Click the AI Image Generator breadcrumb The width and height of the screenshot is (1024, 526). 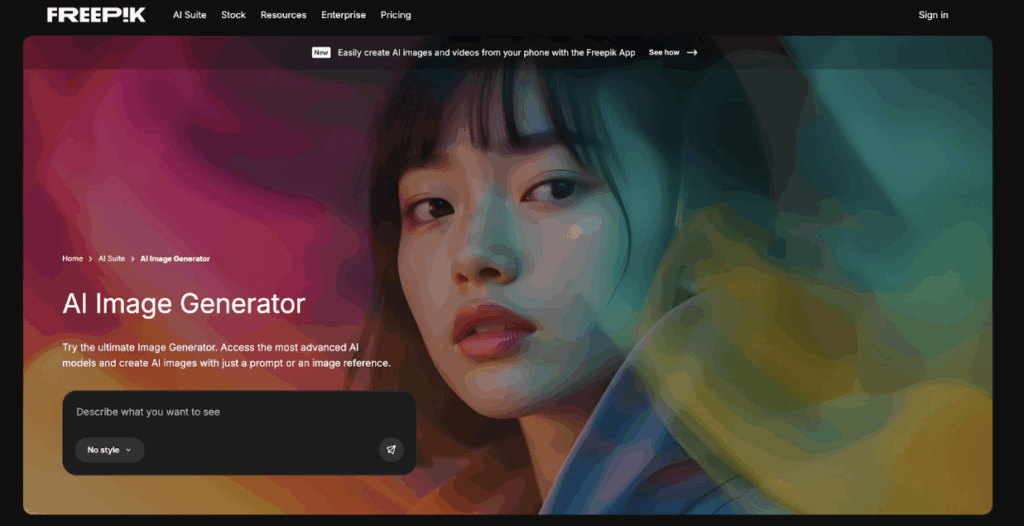click(175, 258)
